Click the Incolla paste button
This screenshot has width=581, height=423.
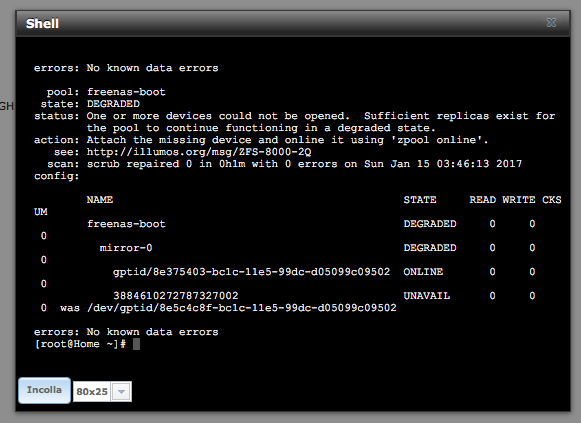pos(44,390)
